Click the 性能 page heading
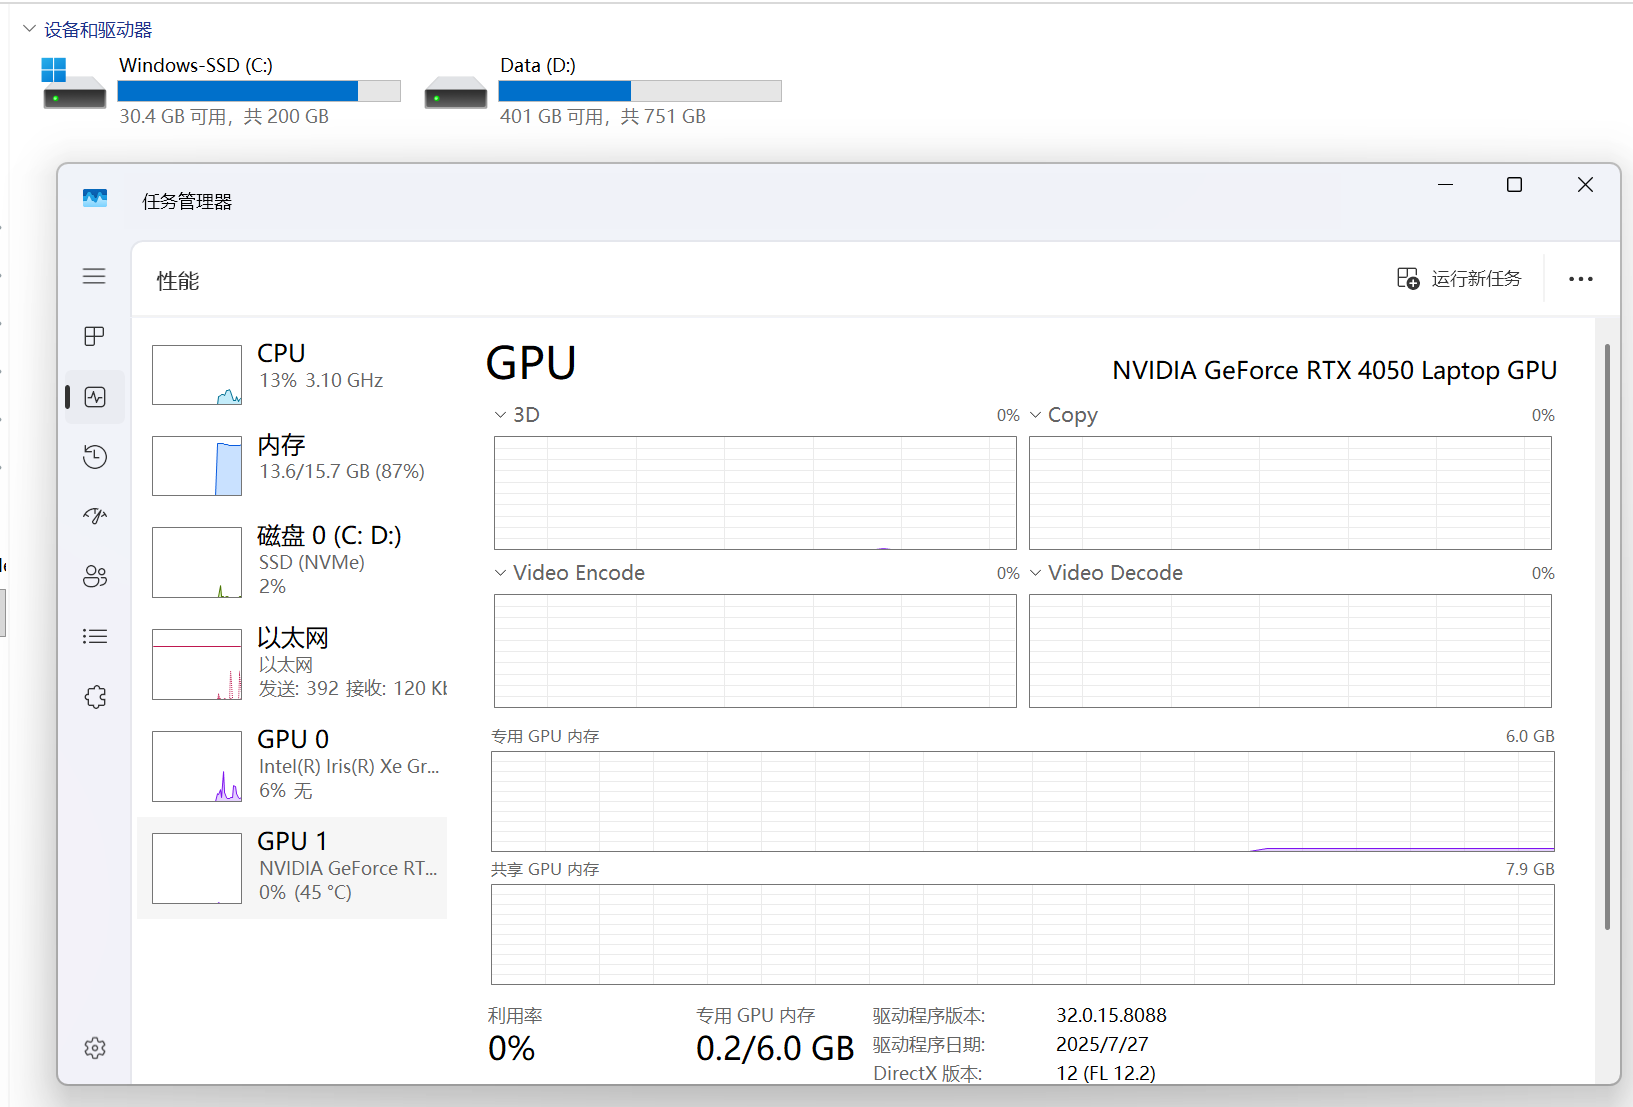Viewport: 1633px width, 1107px height. coord(178,281)
